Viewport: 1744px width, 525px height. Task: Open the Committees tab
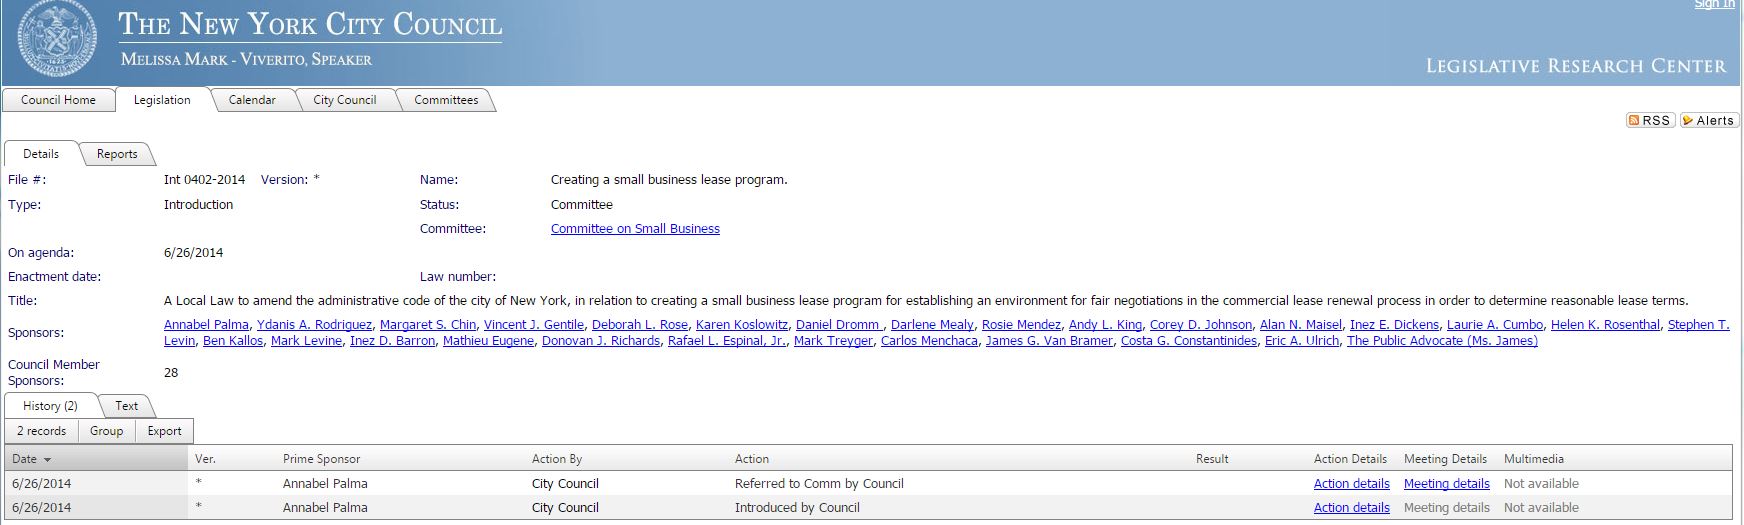446,100
